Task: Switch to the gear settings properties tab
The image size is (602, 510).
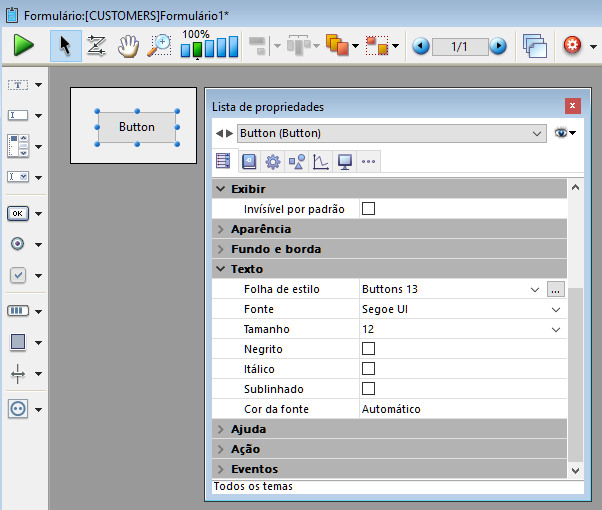Action: 272,161
